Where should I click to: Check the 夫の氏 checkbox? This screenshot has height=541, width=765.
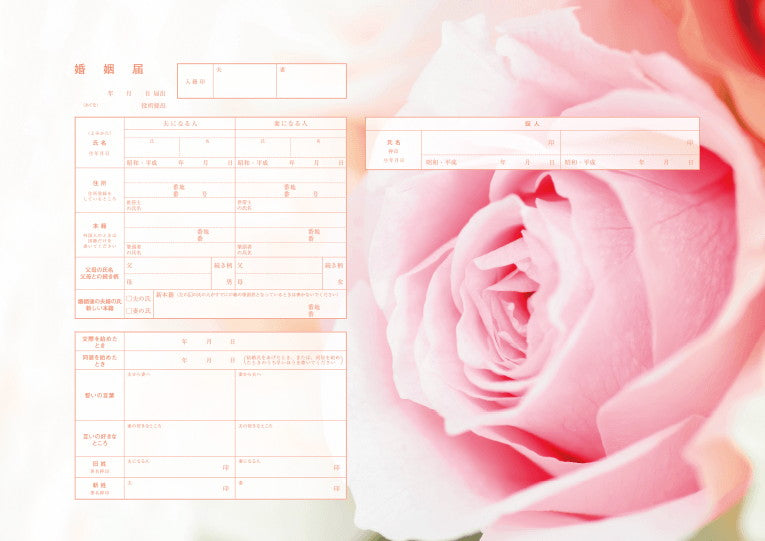tap(128, 298)
